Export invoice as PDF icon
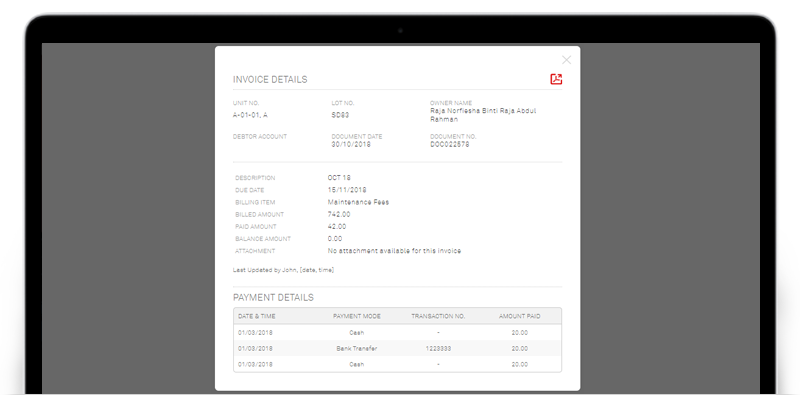 556,79
